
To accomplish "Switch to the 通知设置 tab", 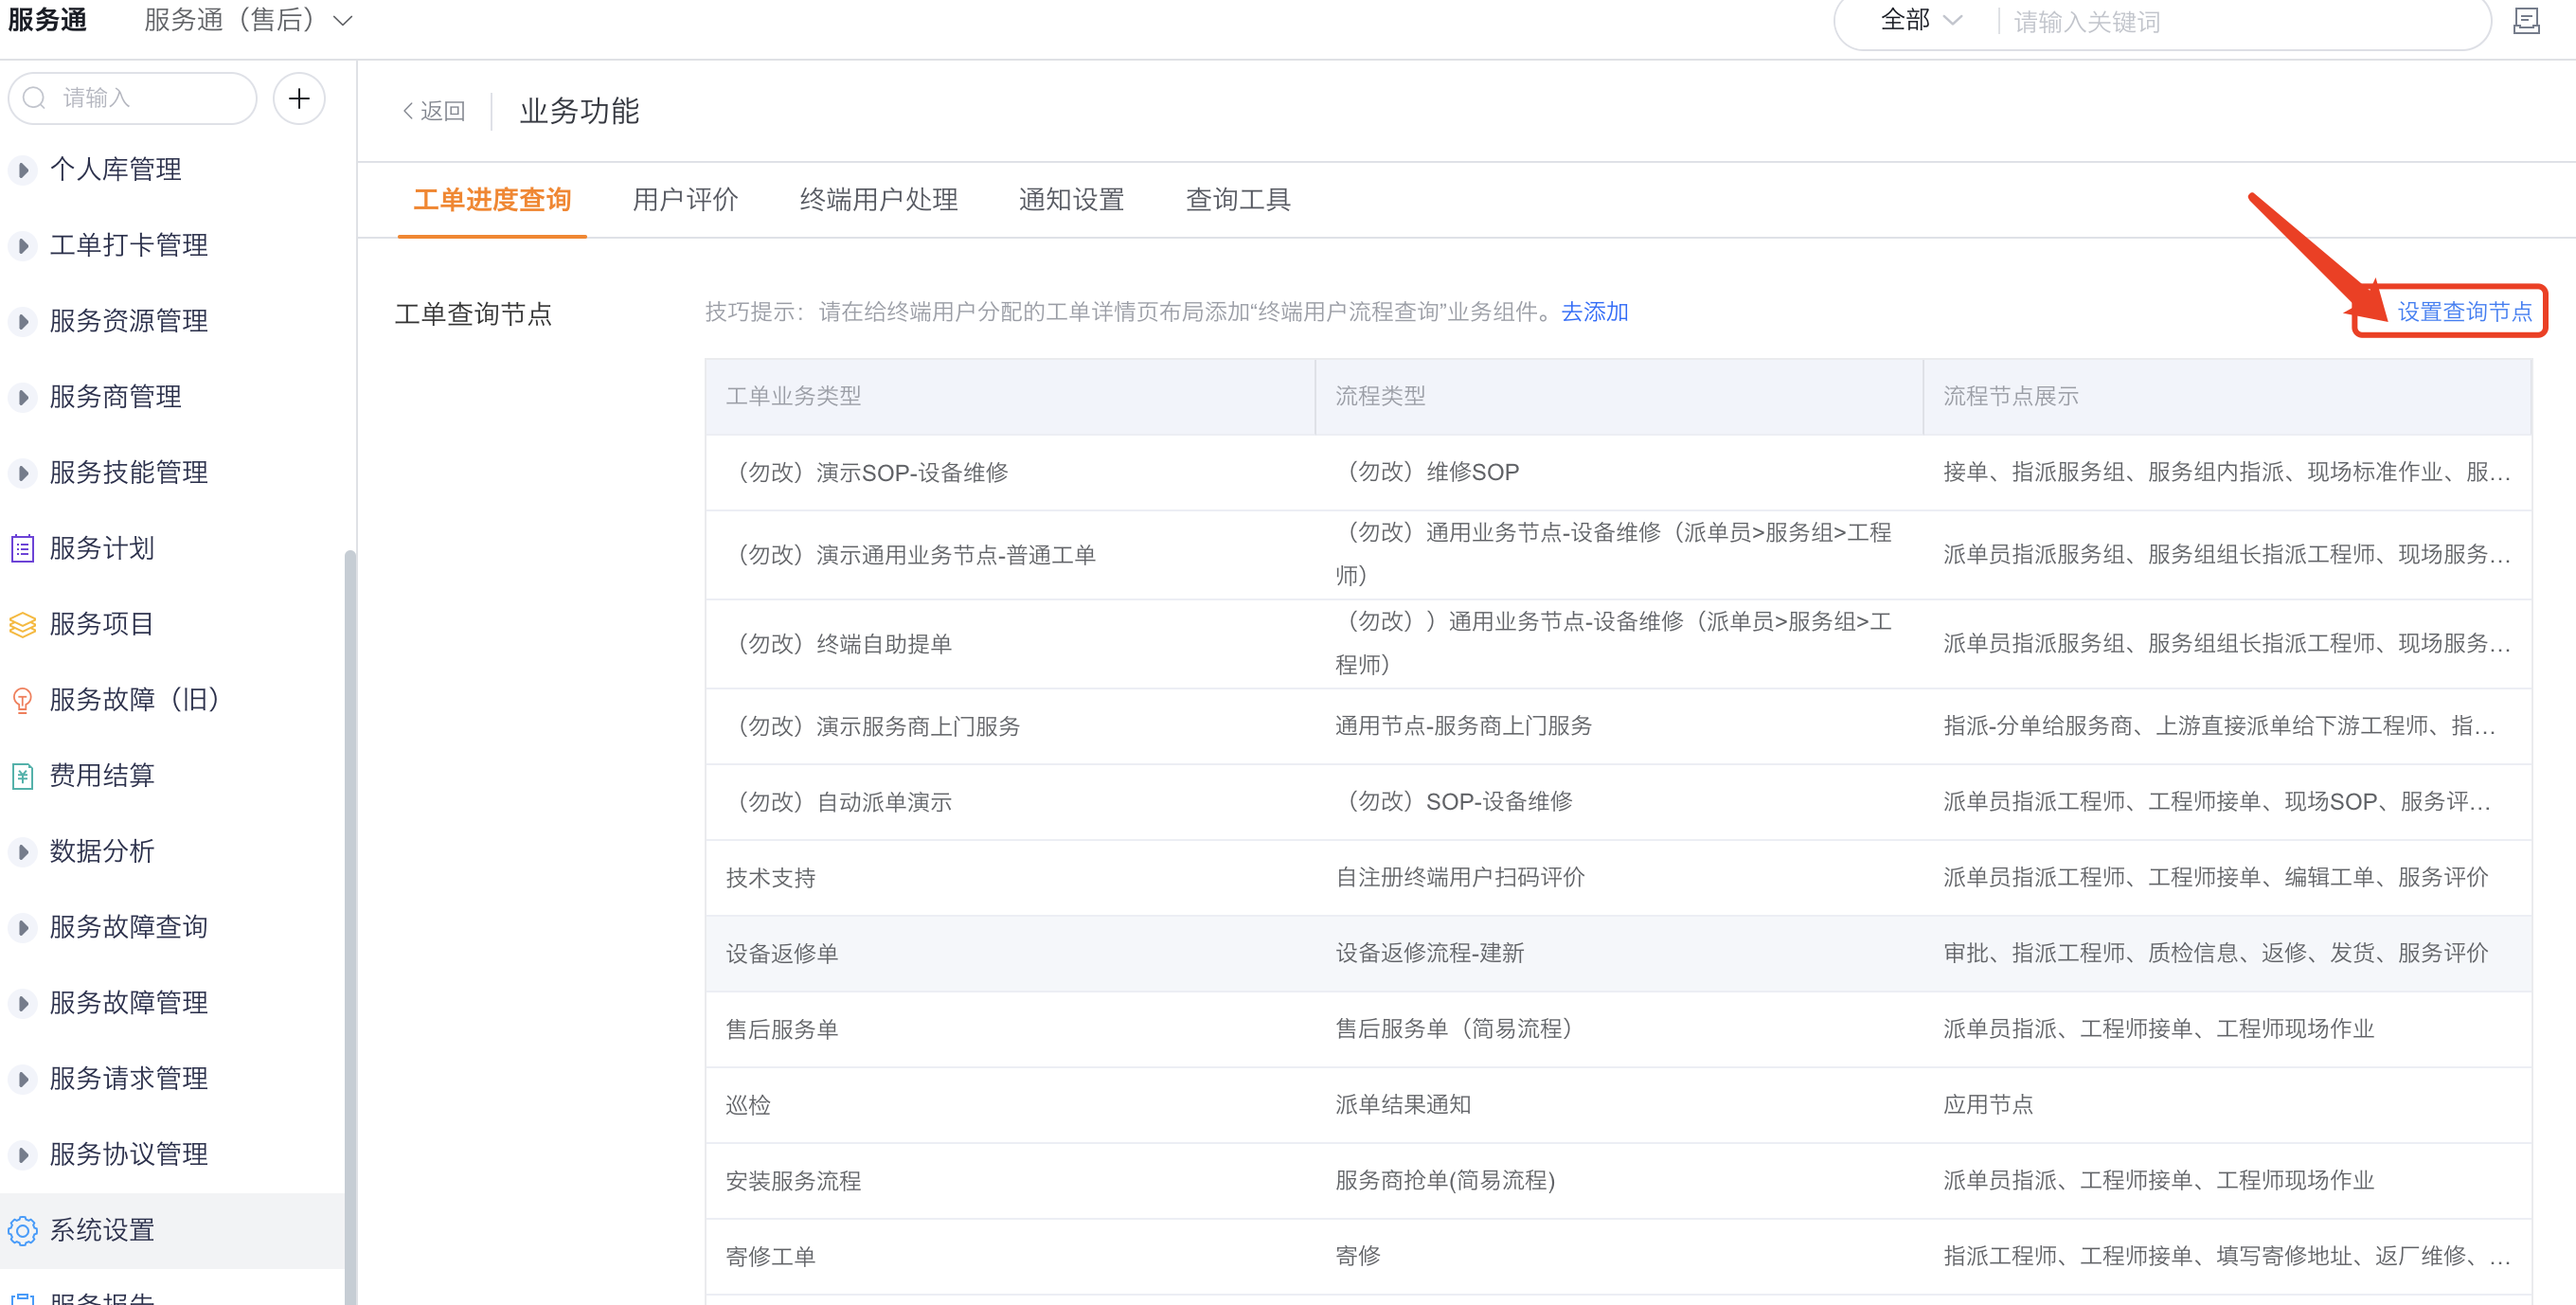I will point(1071,200).
